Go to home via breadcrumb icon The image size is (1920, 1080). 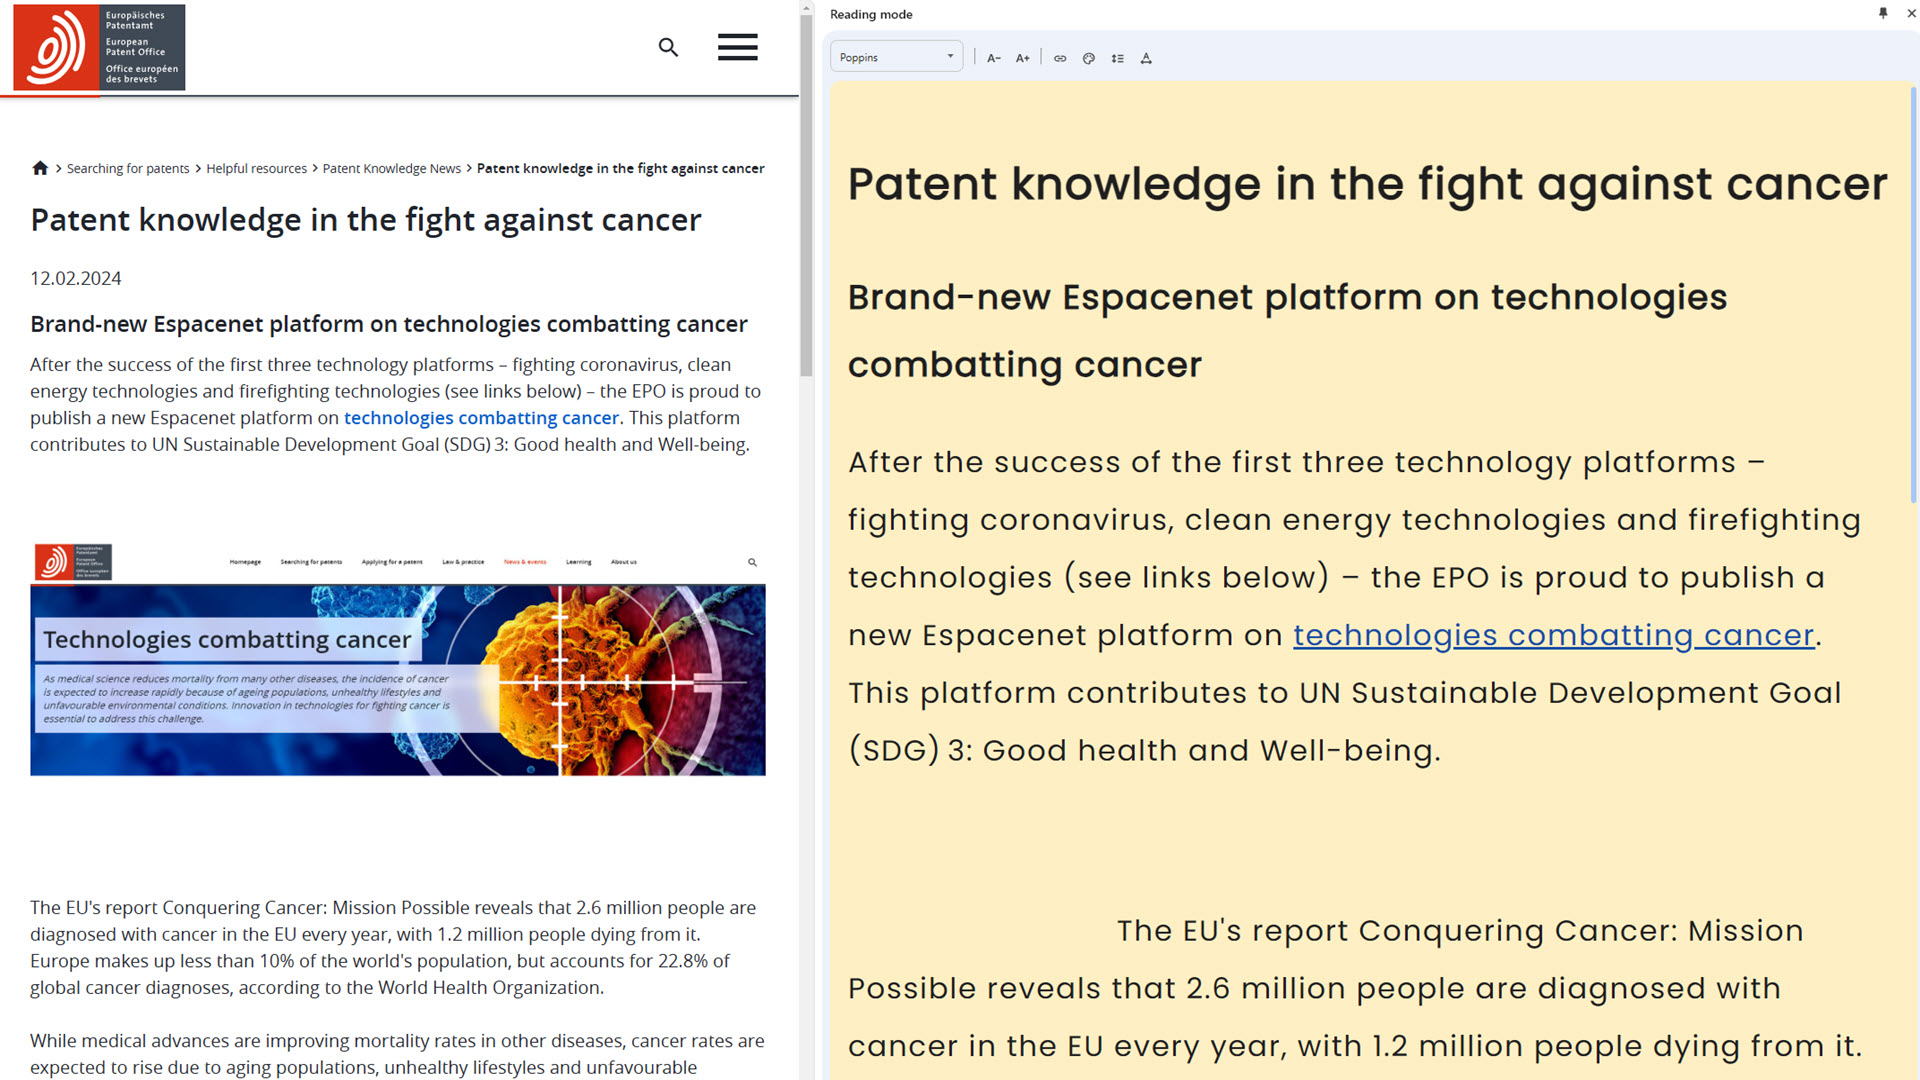tap(40, 168)
